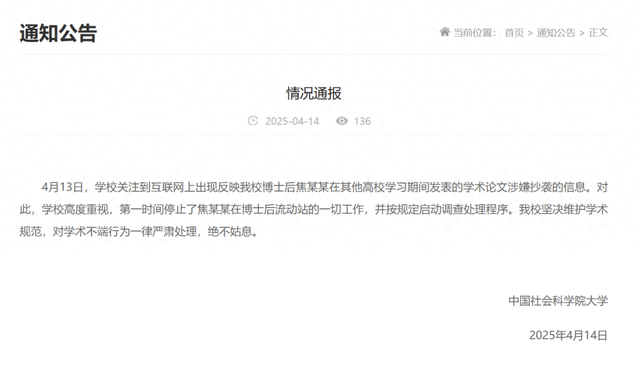Click the signature 中国社会科学院大学
Screen dimensions: 640x366
coord(558,301)
